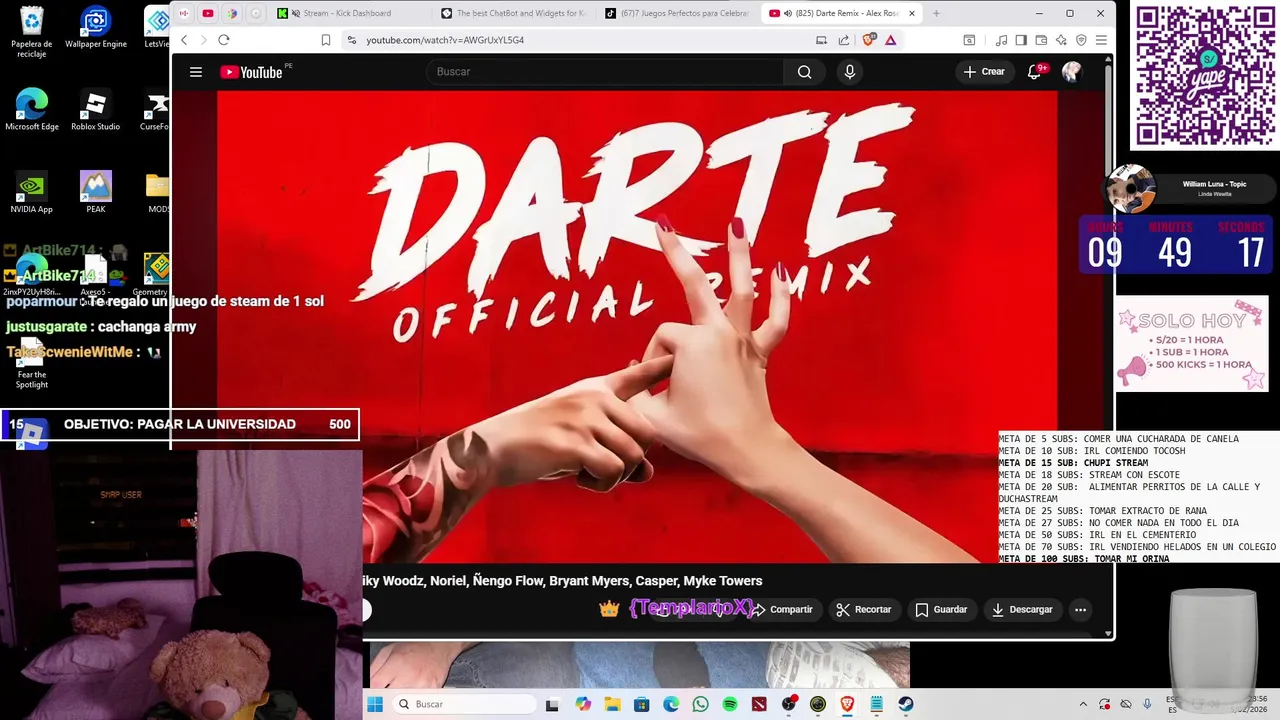1280x720 pixels.
Task: Reload the YouTube page
Action: point(224,40)
